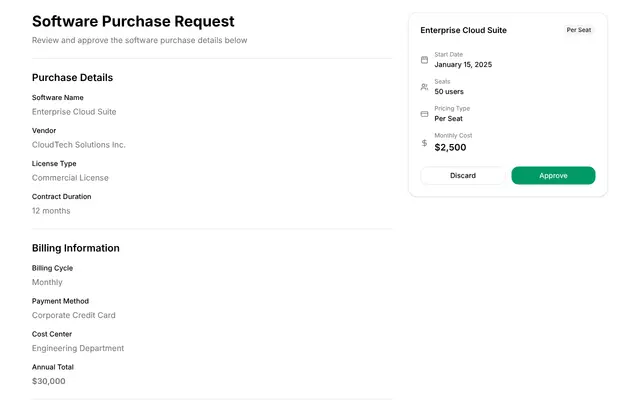Discard the purchase request
640x400 pixels.
(462, 176)
